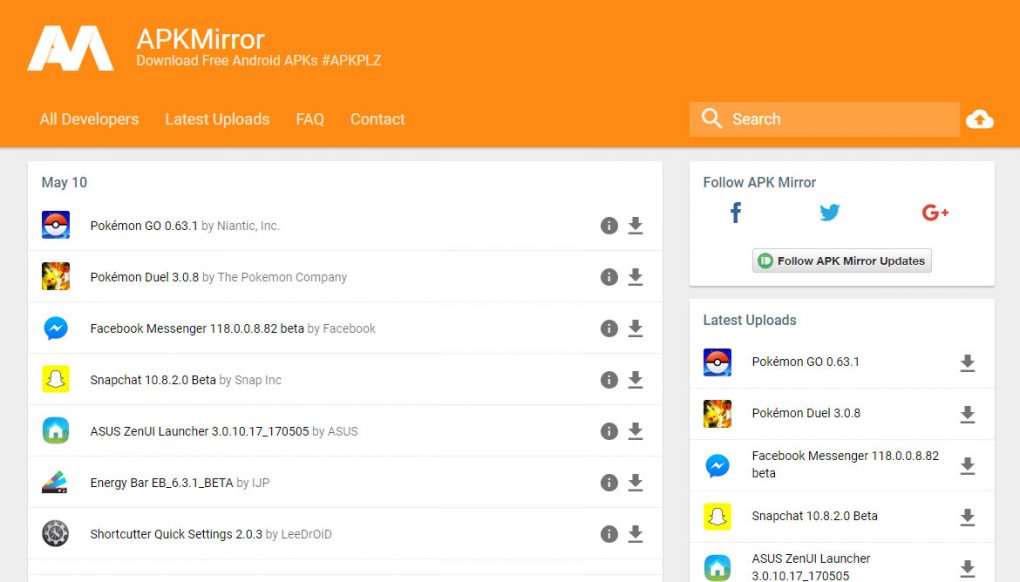Screen dimensions: 1020x582
Task: Go to Latest Uploads in navigation bar
Action: (x=217, y=119)
